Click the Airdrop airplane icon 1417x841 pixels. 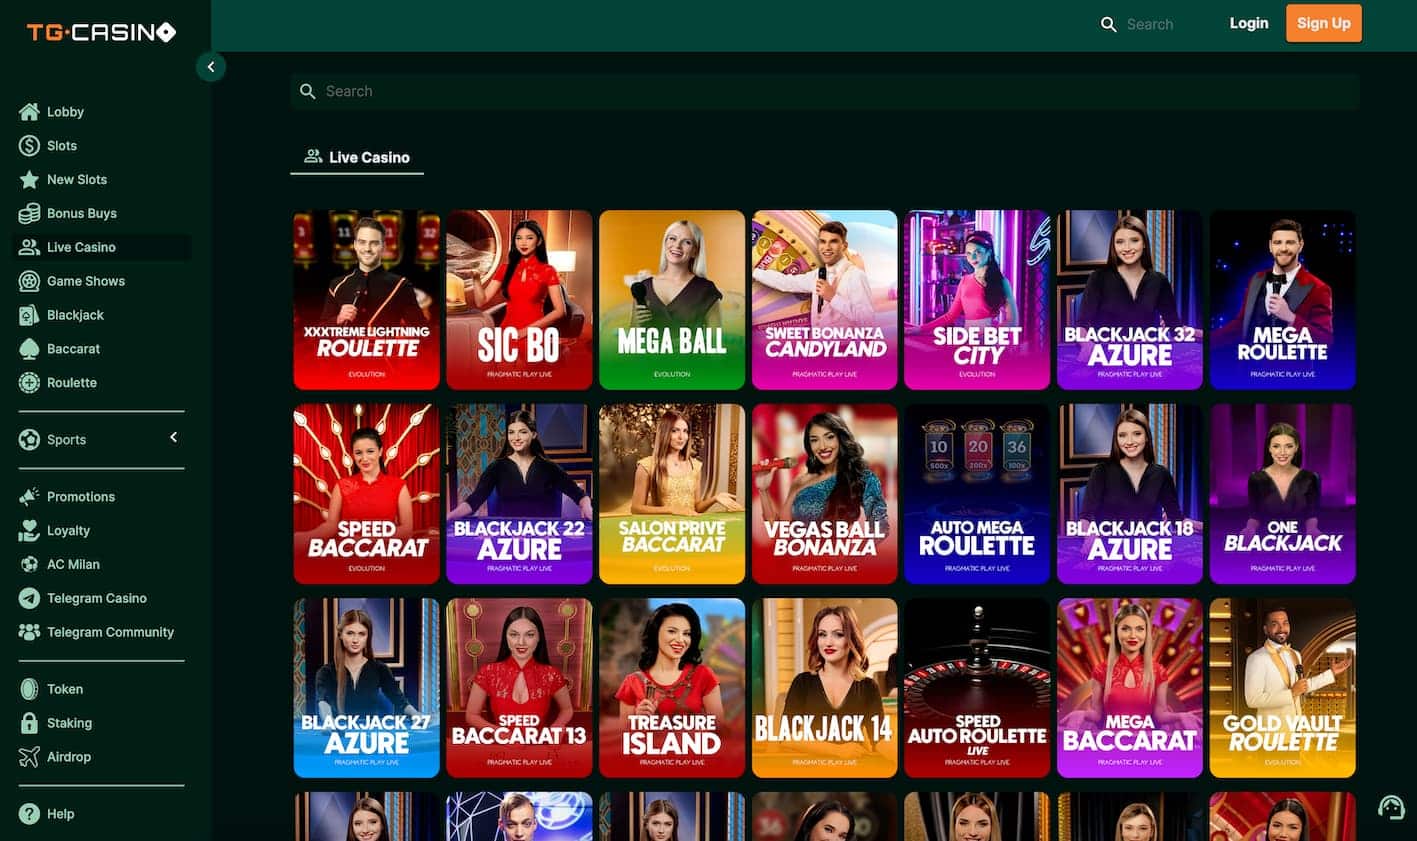[29, 757]
